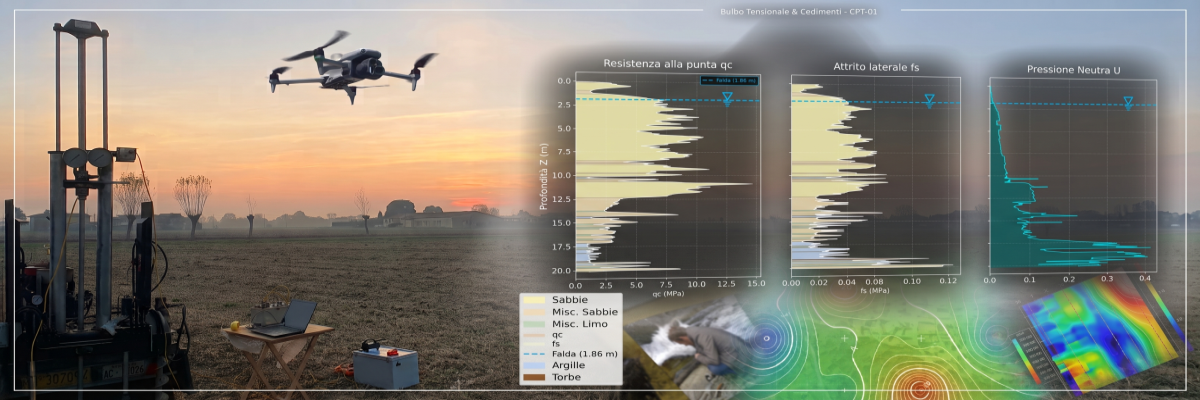
Task: Click the laptop on the wooden table
Action: pos(284,319)
